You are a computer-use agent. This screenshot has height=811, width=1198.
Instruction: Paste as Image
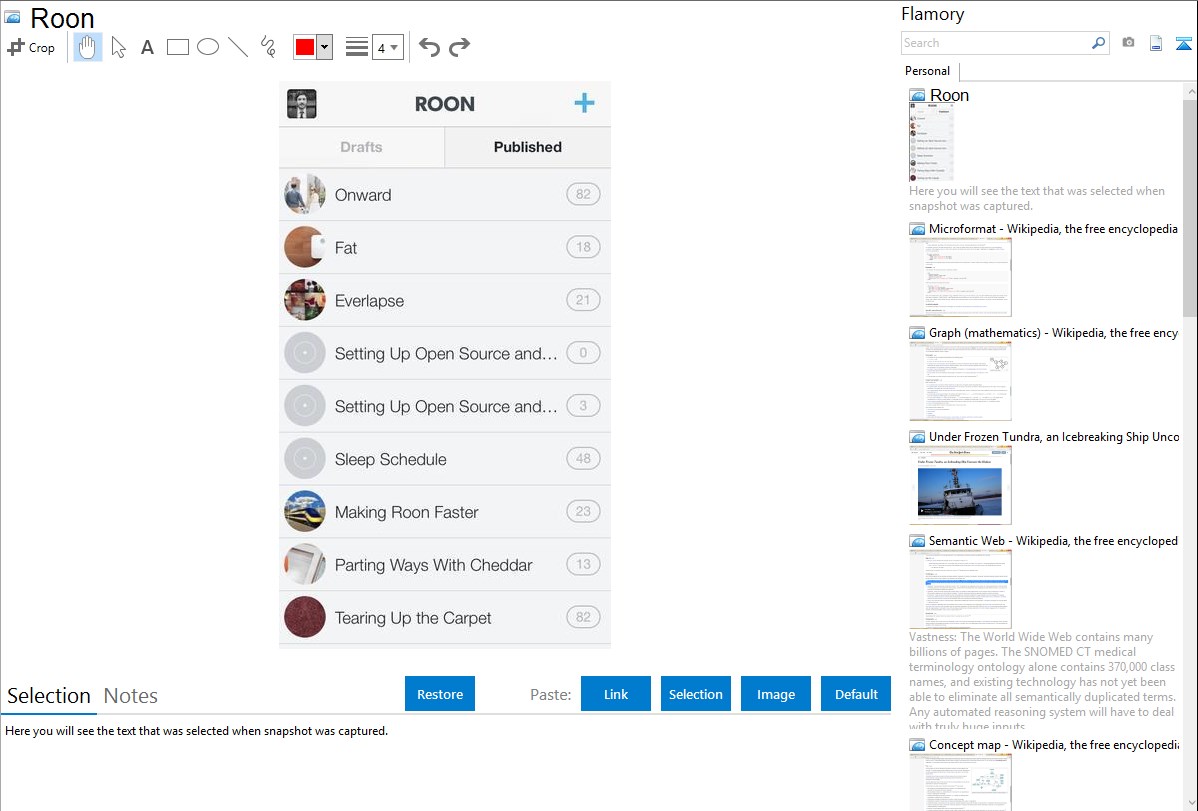point(775,694)
